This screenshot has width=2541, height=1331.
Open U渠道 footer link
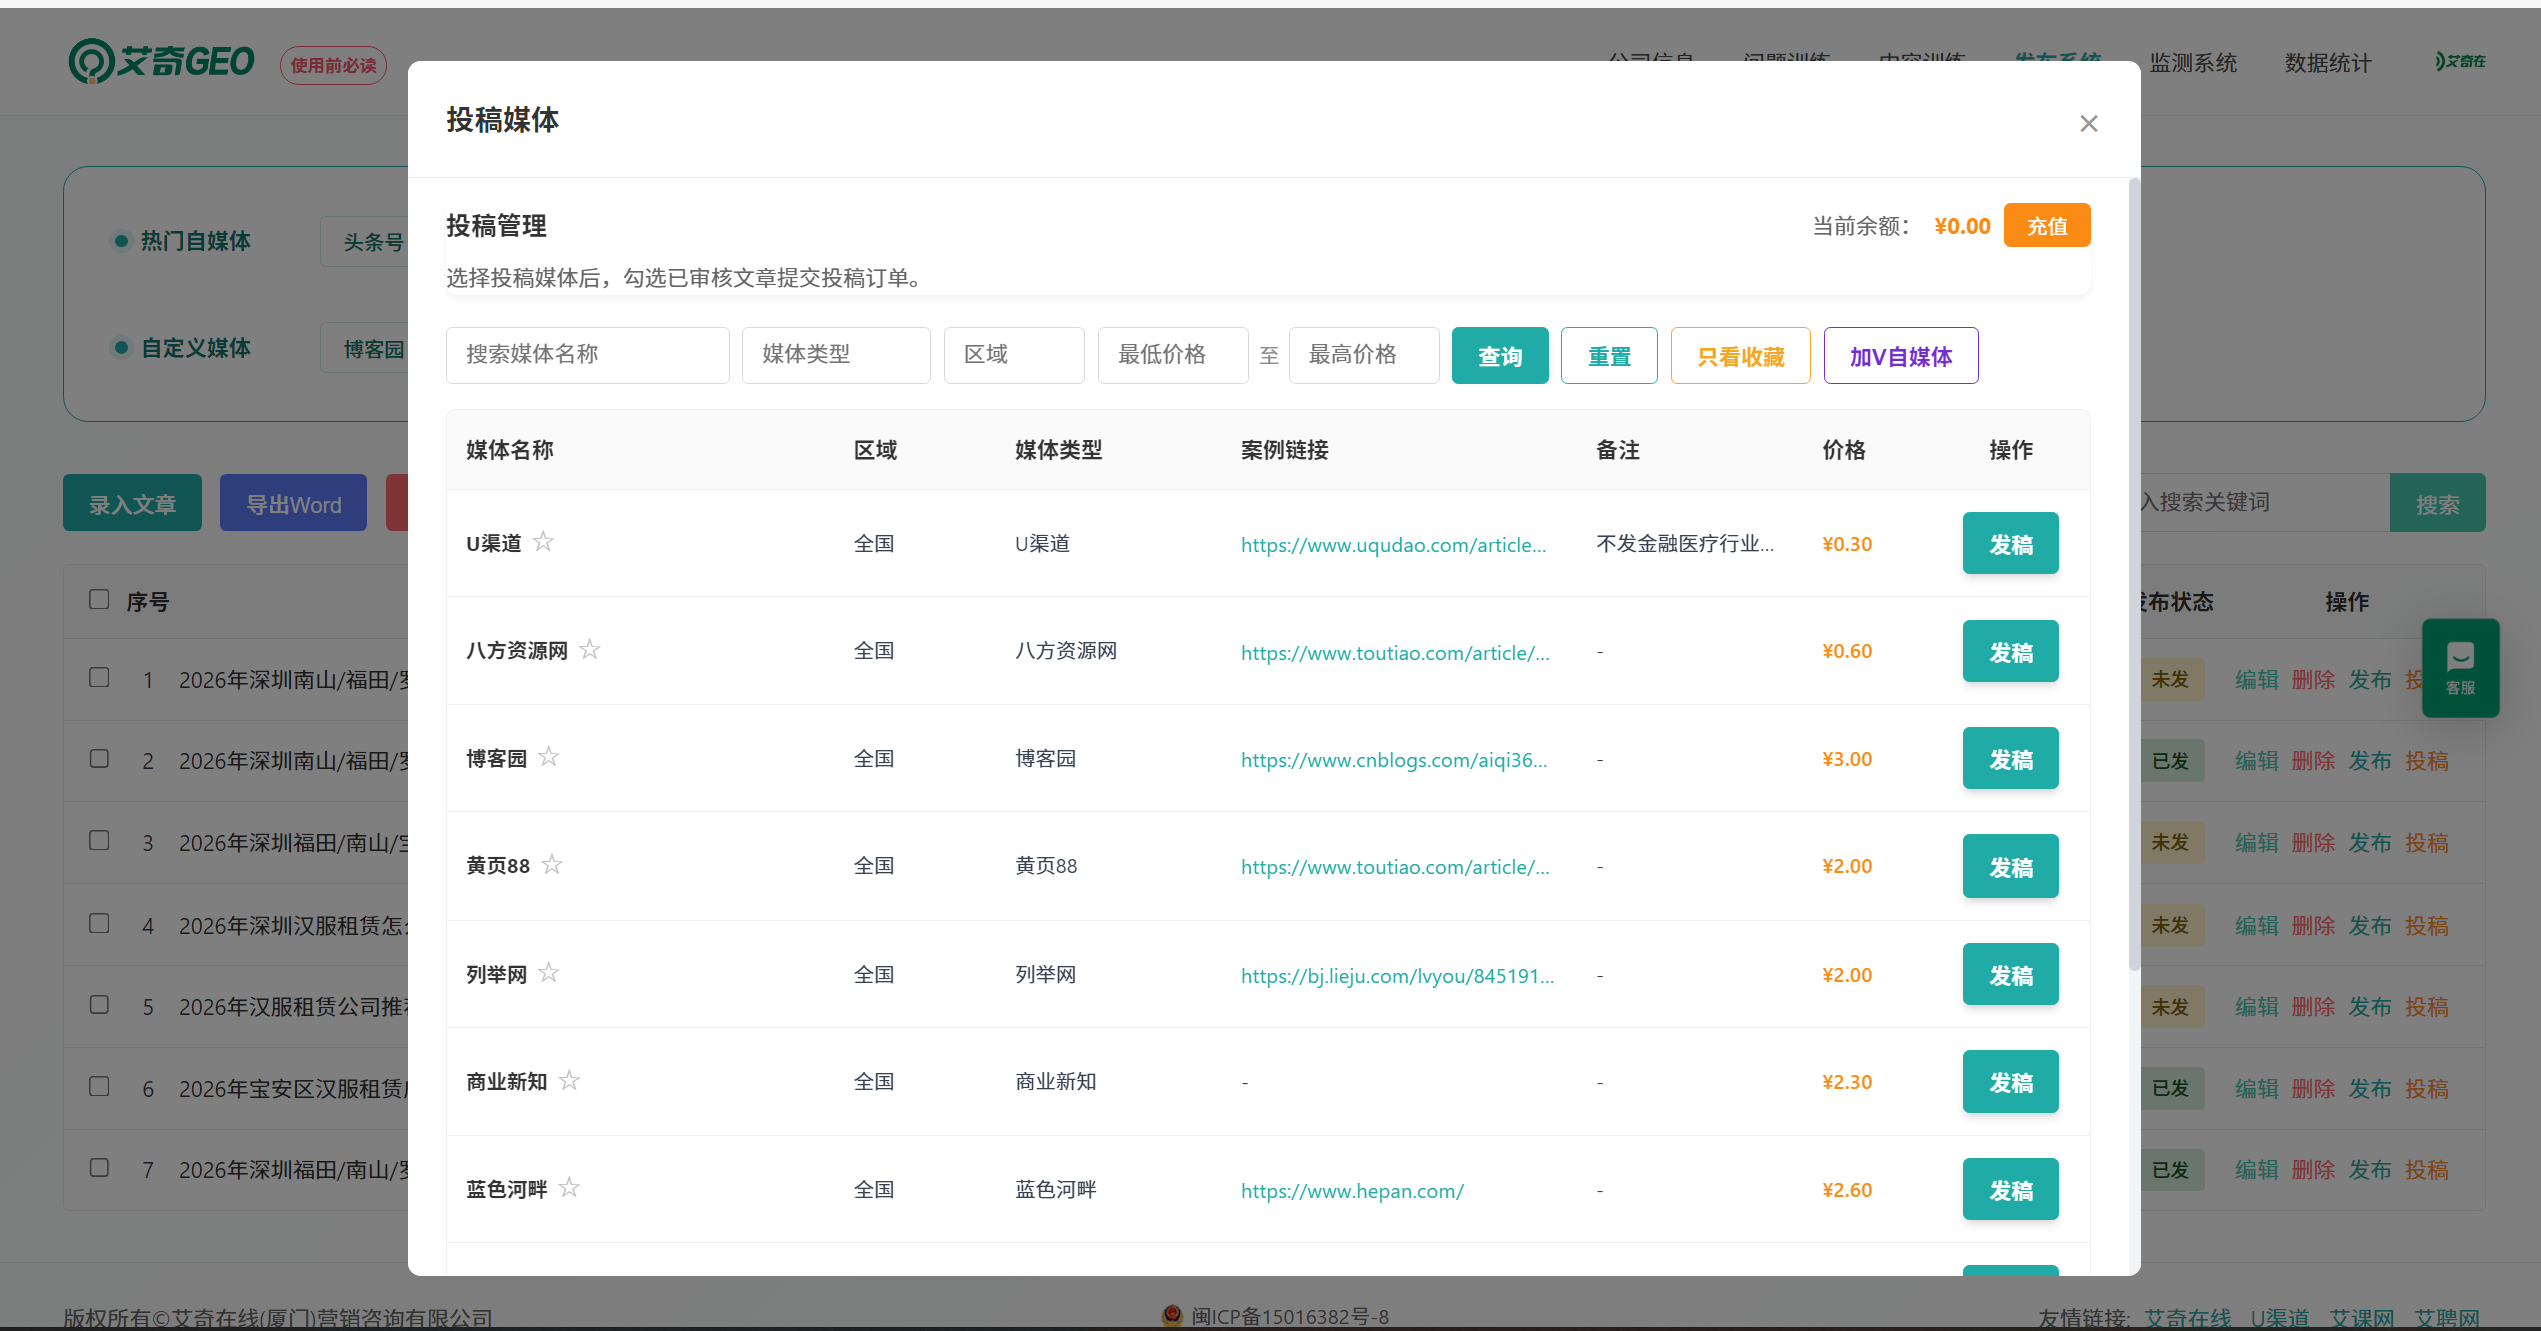coord(2280,1318)
